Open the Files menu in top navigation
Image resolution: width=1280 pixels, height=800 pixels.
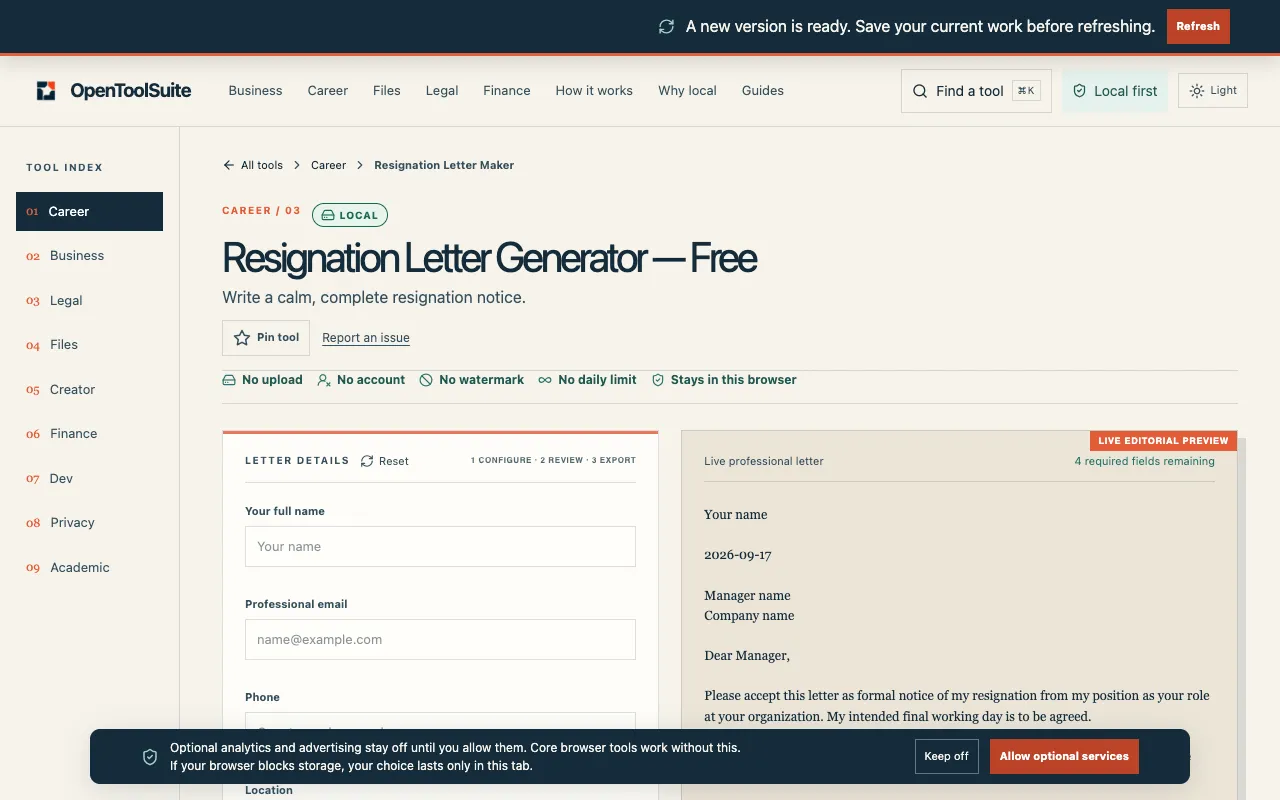click(x=387, y=90)
